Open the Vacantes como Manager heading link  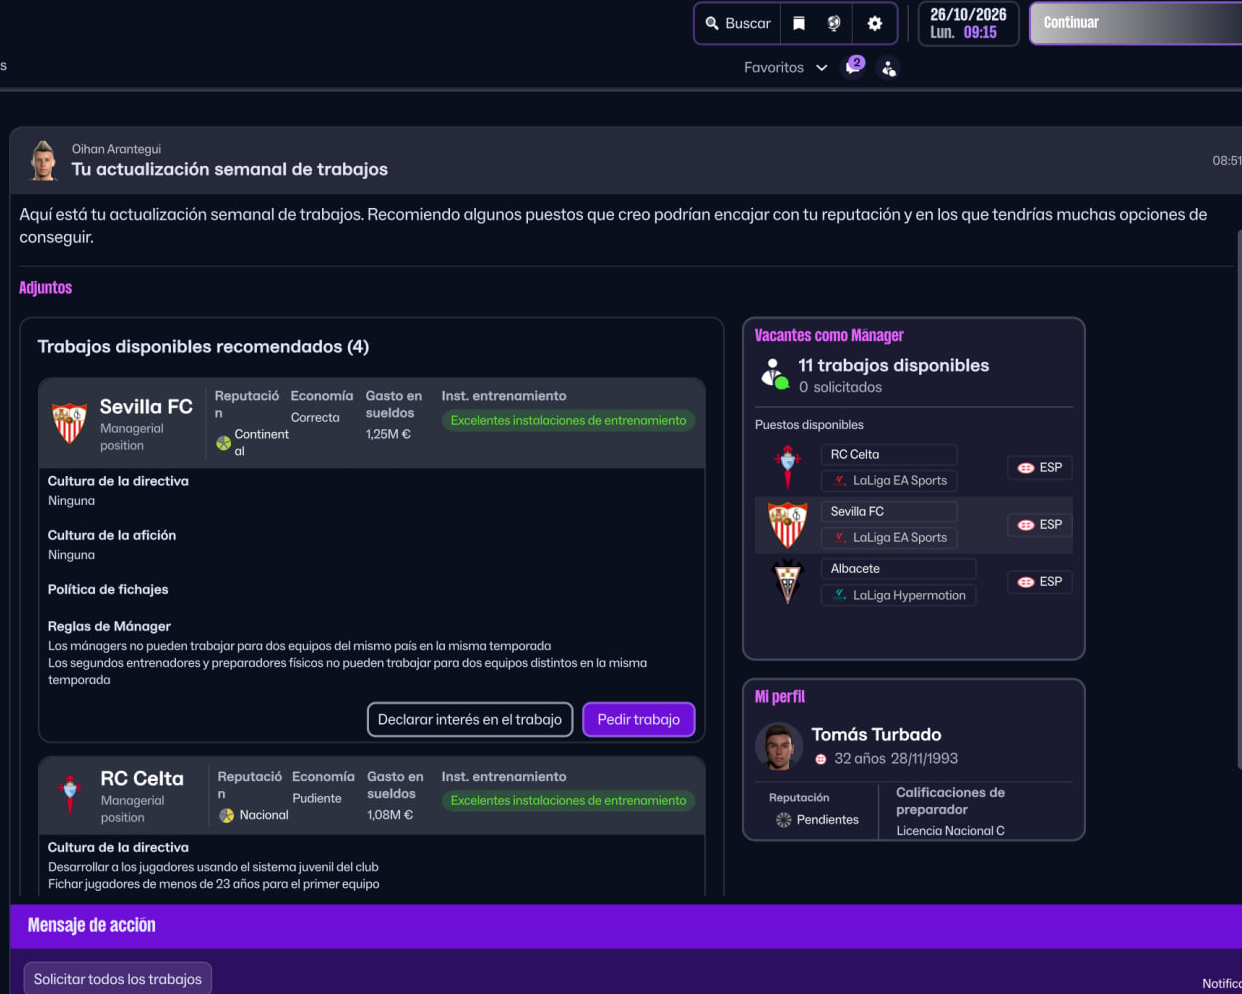[x=829, y=335]
